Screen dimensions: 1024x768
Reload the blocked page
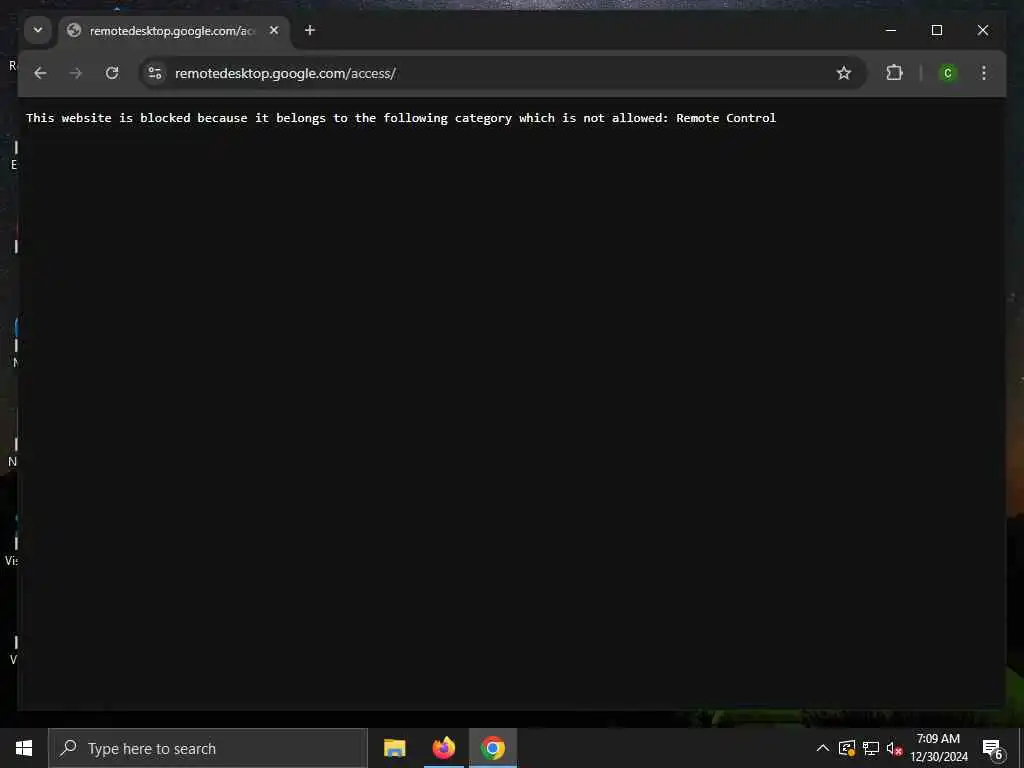tap(112, 73)
